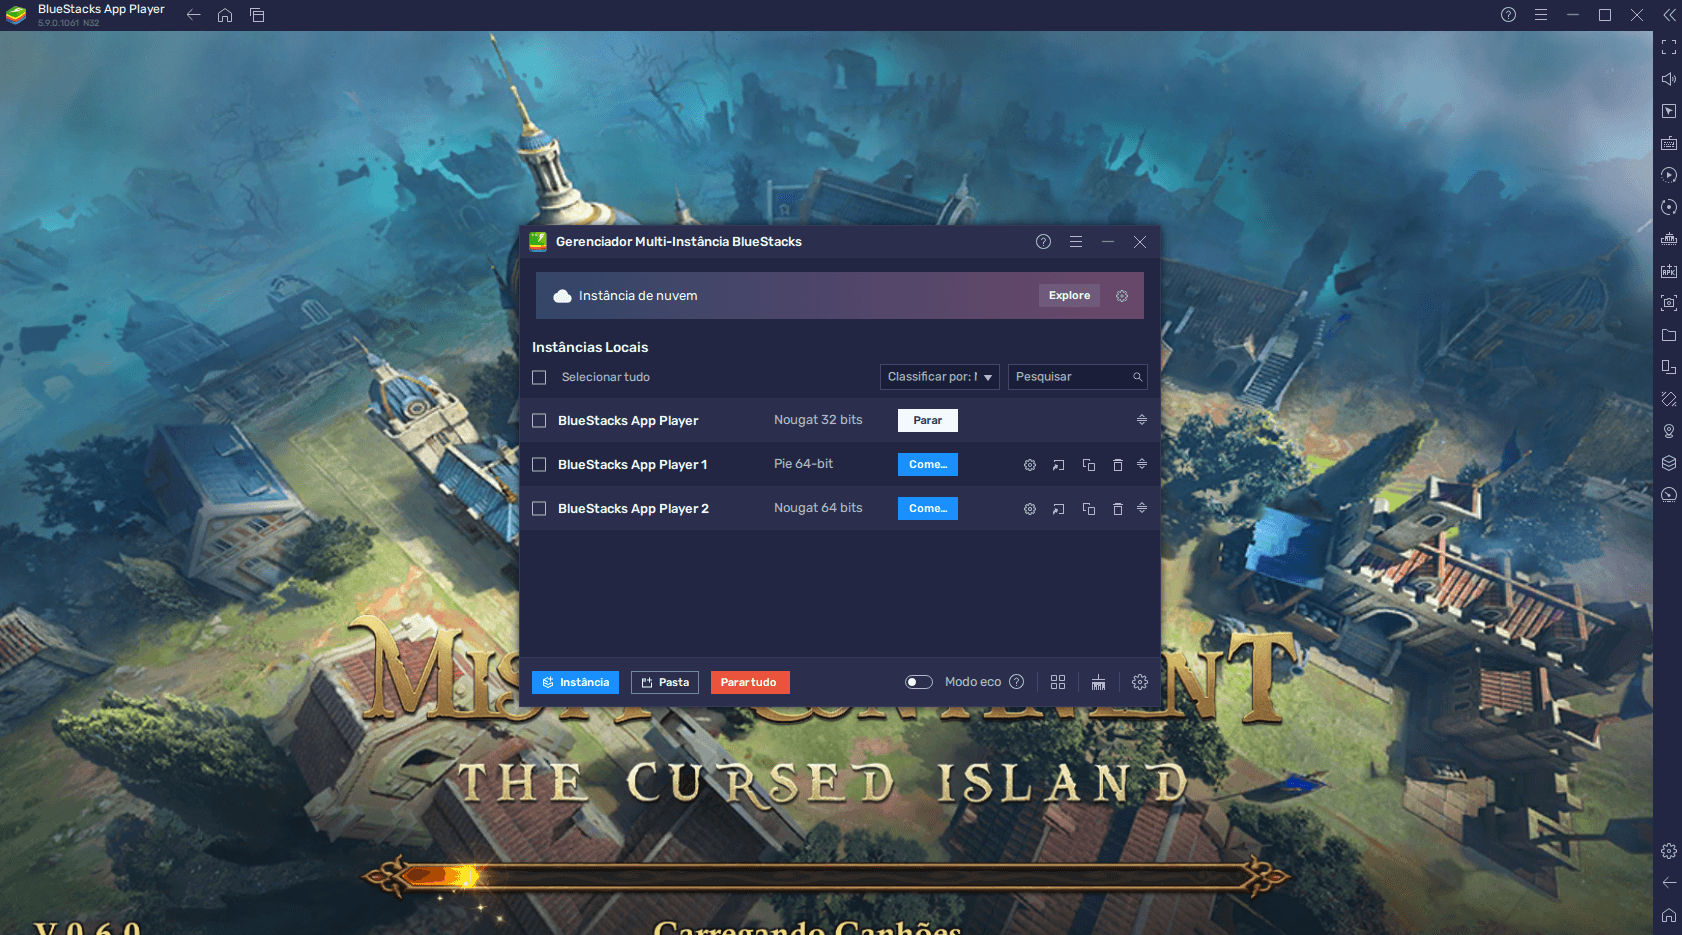Open cloud instance settings gear
This screenshot has width=1682, height=935.
(x=1122, y=296)
